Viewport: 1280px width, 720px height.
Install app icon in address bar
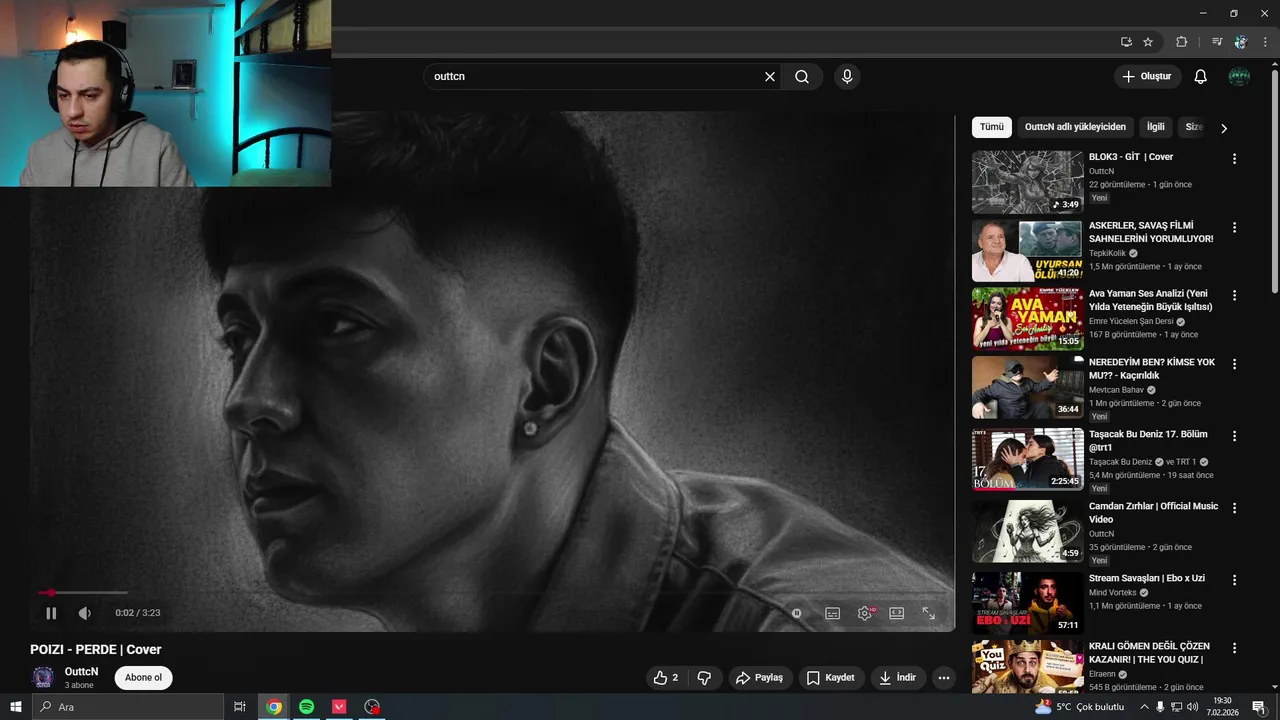tap(1126, 42)
